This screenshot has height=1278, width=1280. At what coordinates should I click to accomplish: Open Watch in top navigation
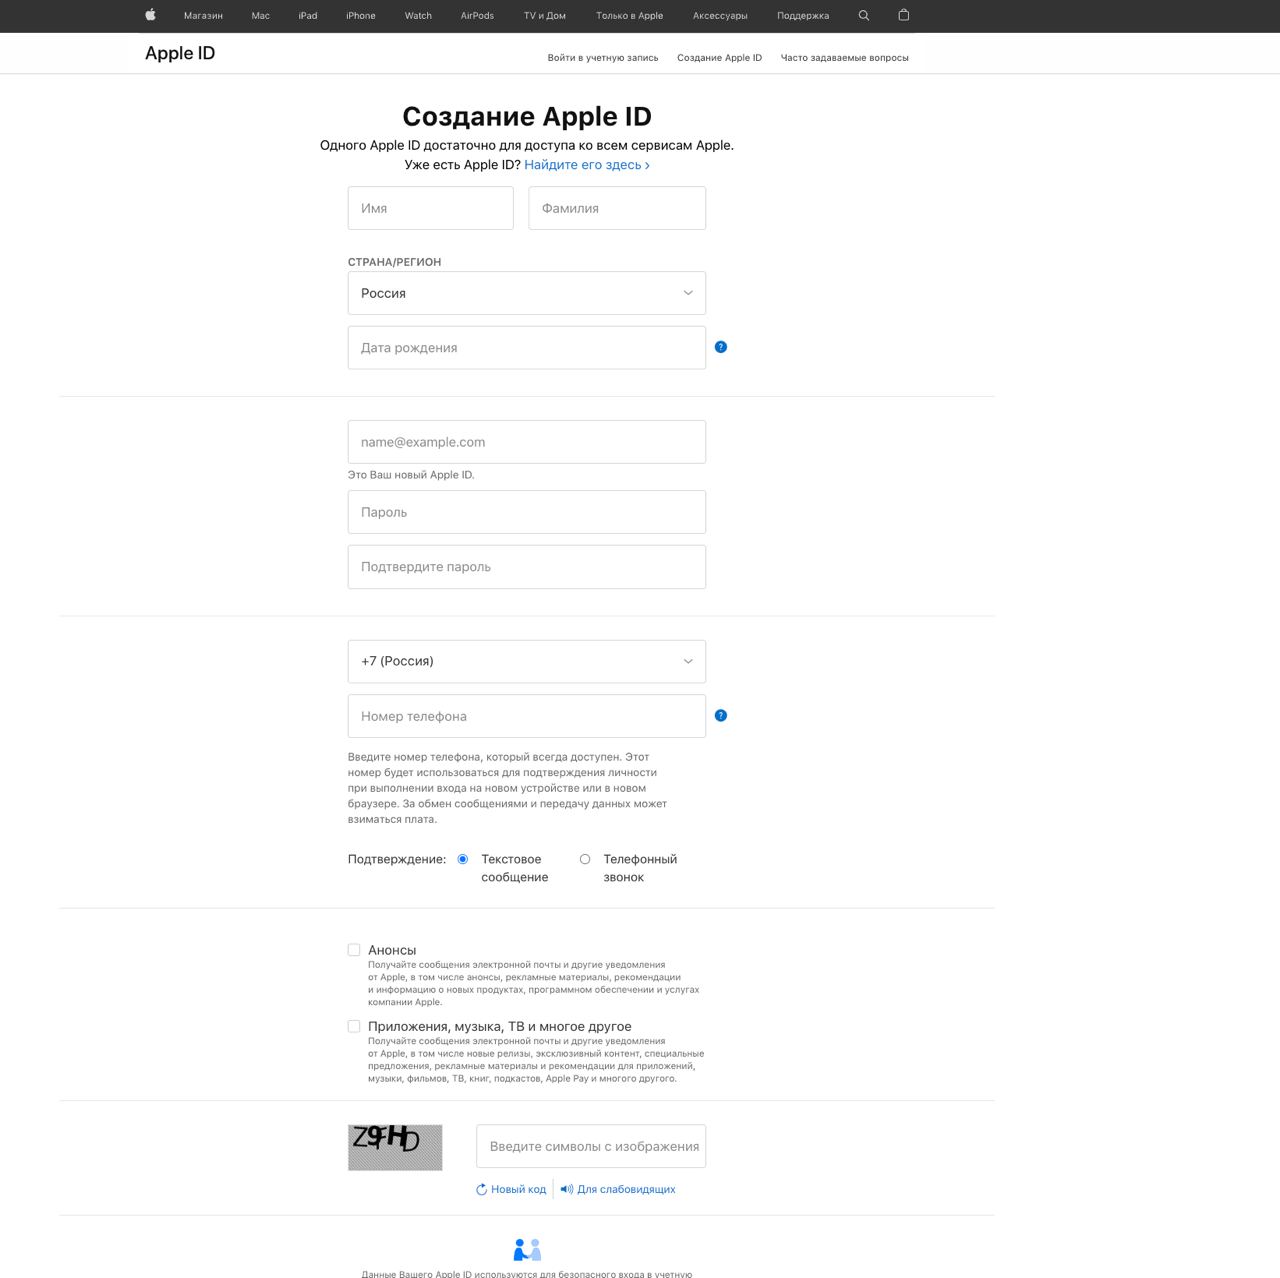[418, 16]
